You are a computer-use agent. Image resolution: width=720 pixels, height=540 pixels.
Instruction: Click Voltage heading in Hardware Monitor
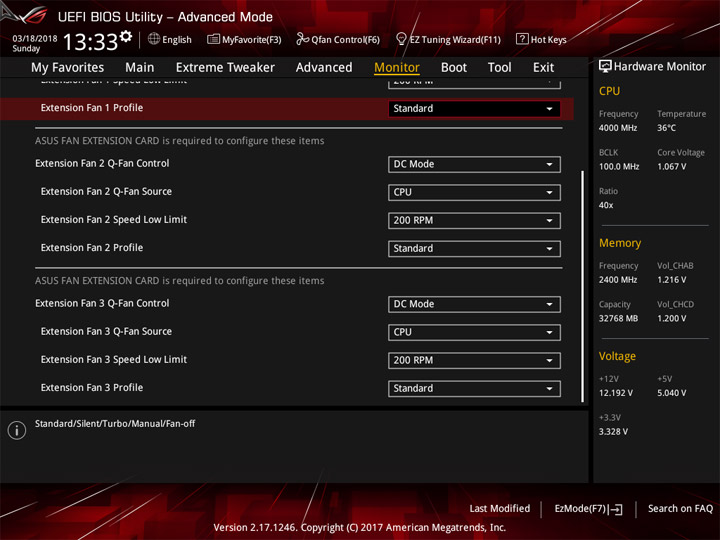tap(617, 356)
